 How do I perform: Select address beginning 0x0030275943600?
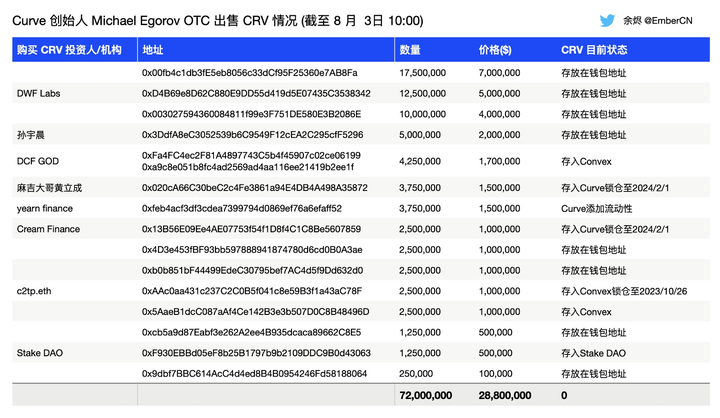pos(252,114)
